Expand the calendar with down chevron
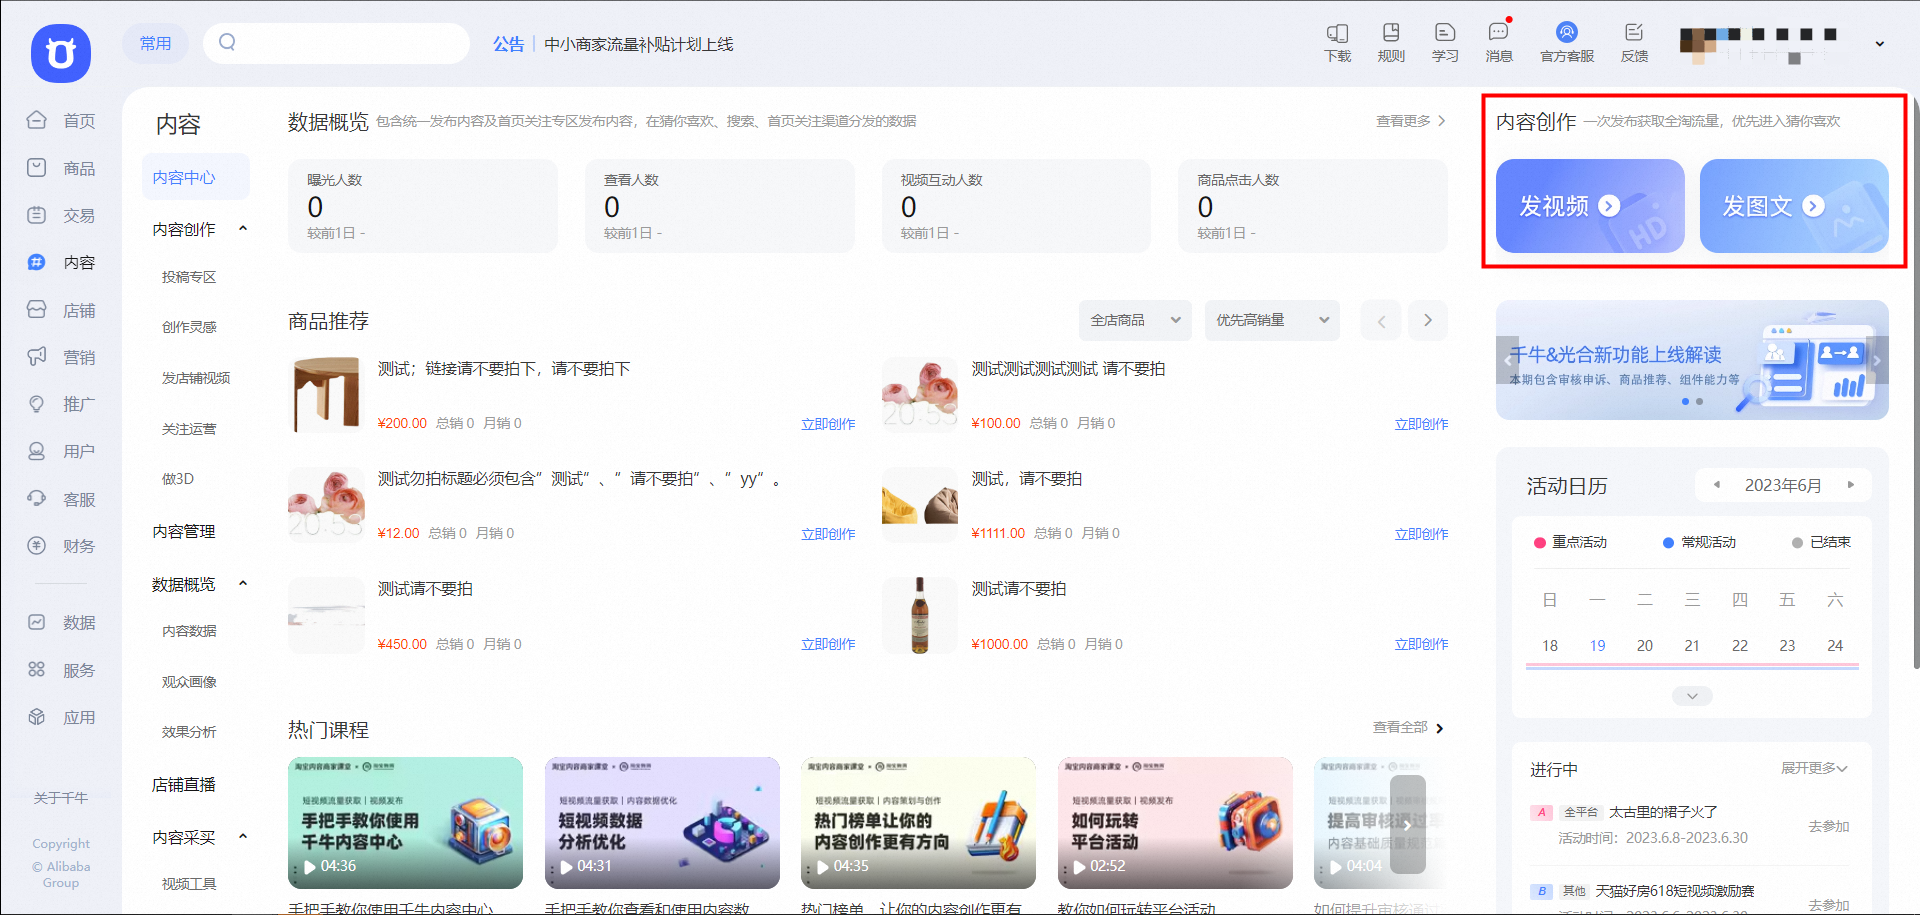 (1692, 696)
